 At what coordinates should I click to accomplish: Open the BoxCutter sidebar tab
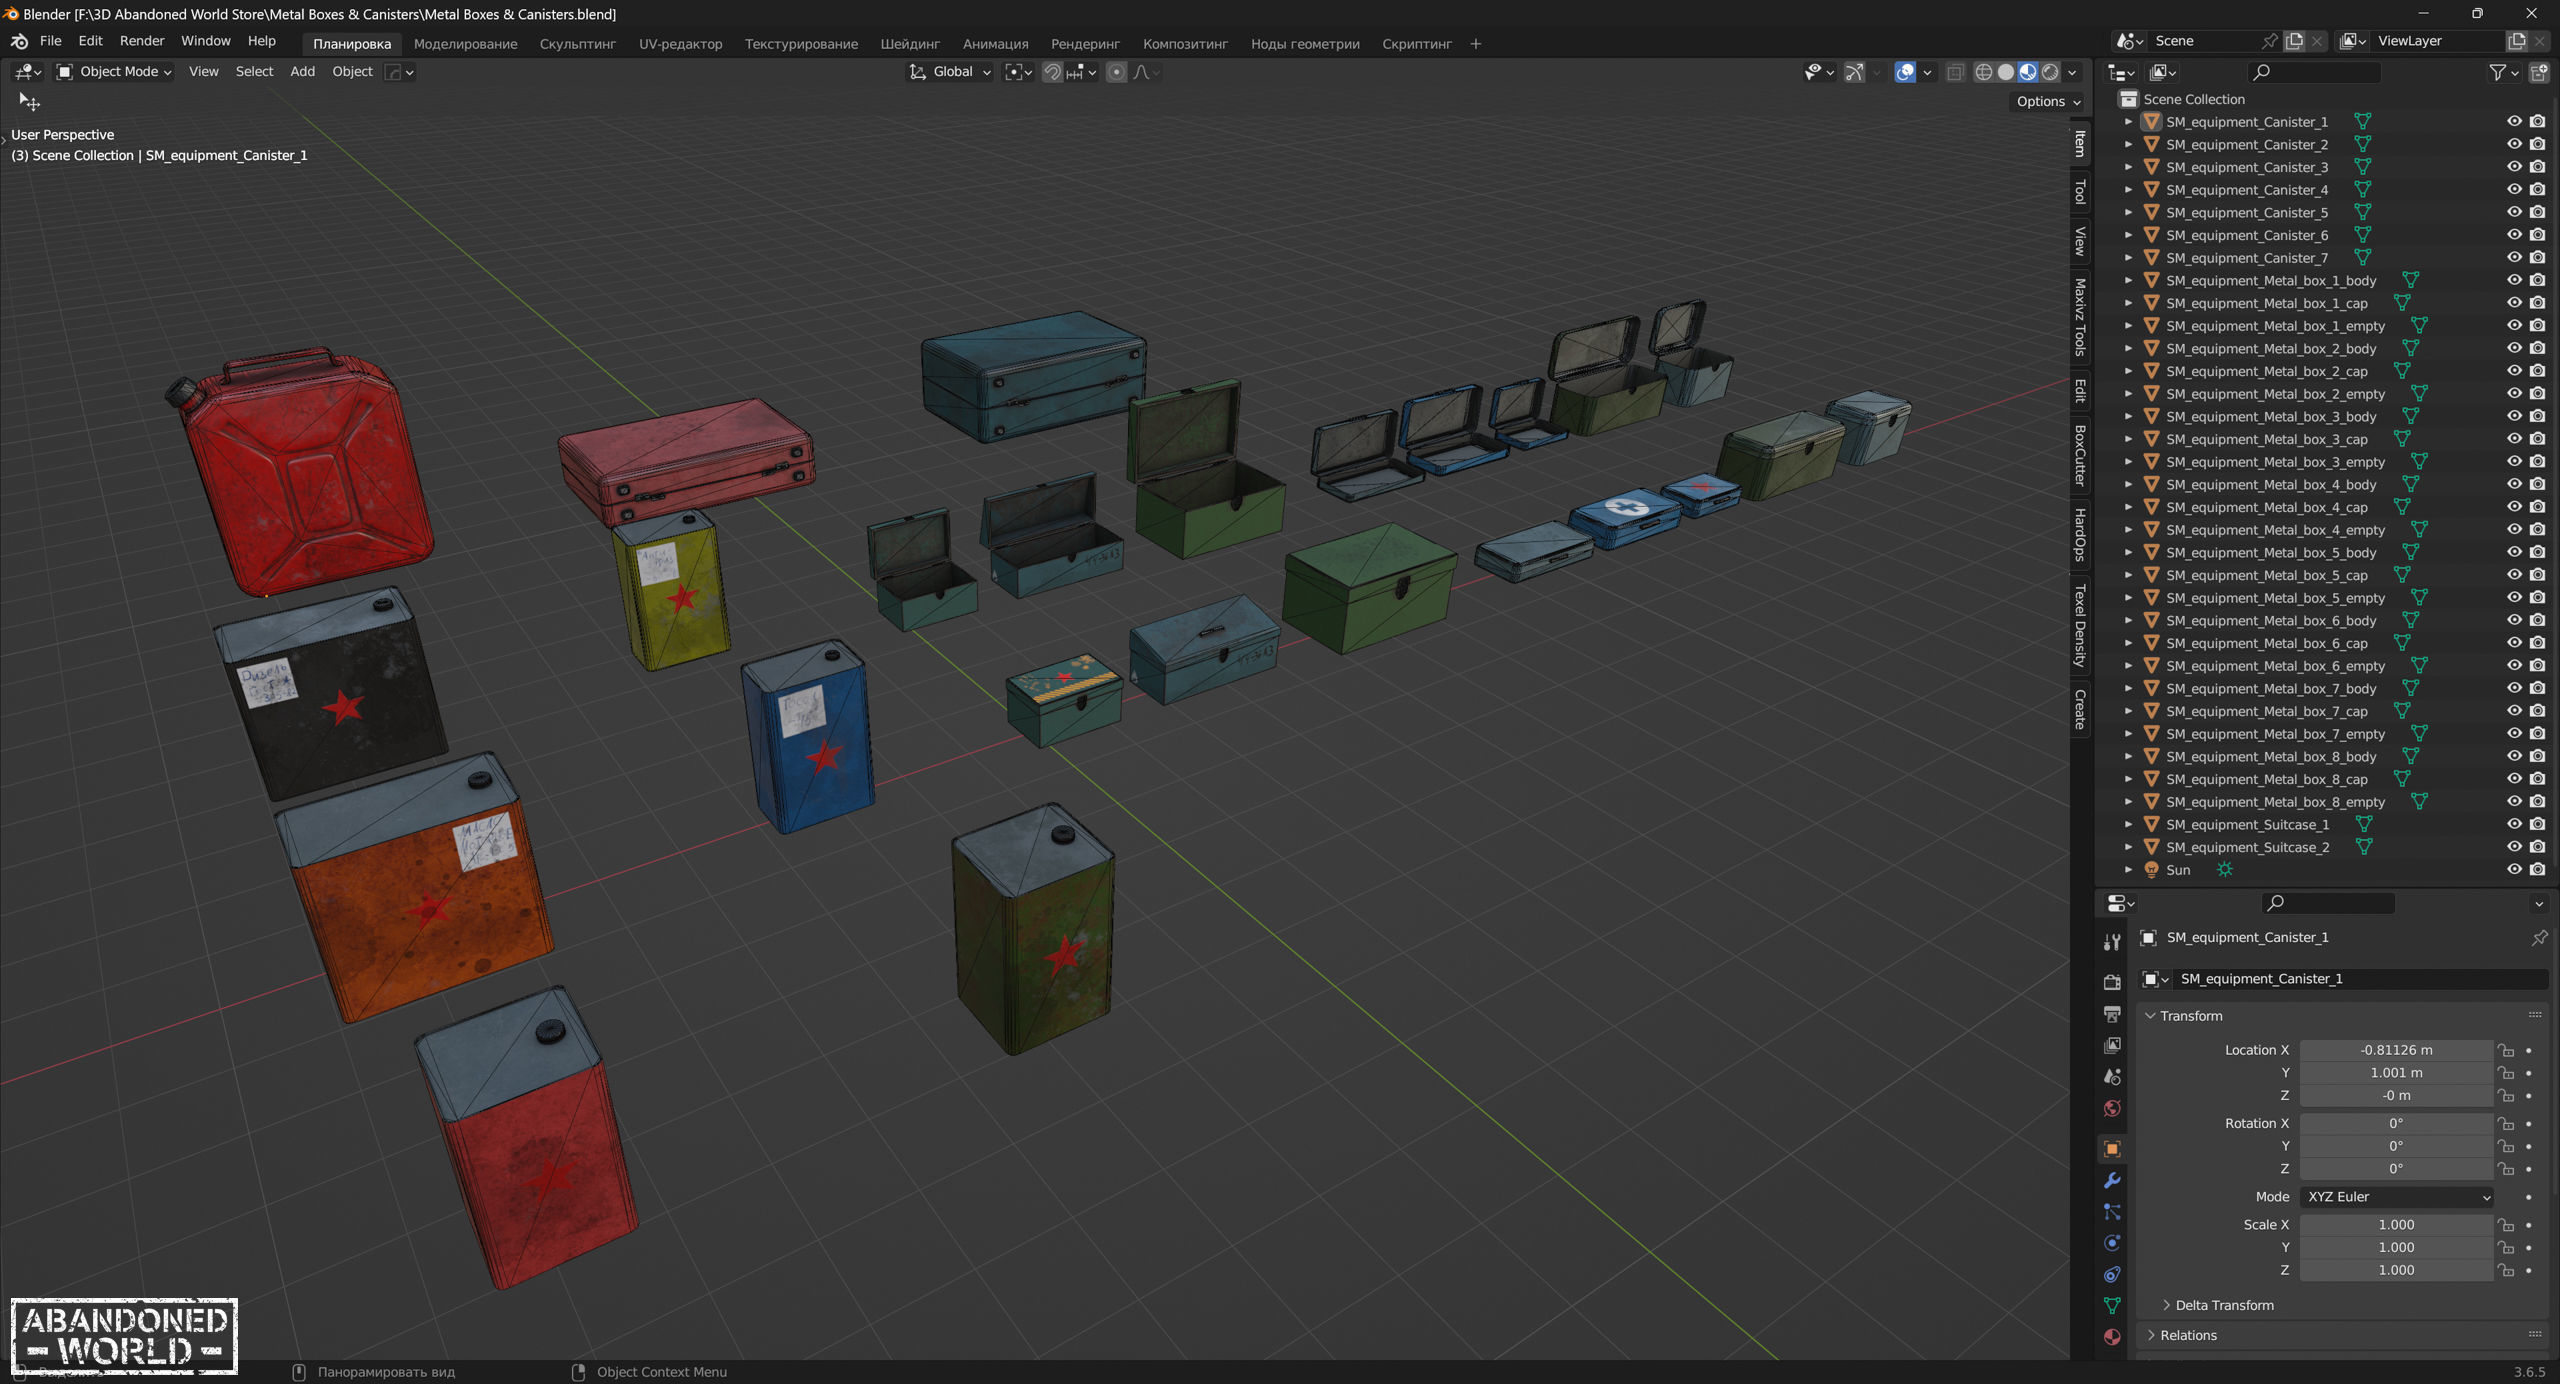tap(2080, 456)
